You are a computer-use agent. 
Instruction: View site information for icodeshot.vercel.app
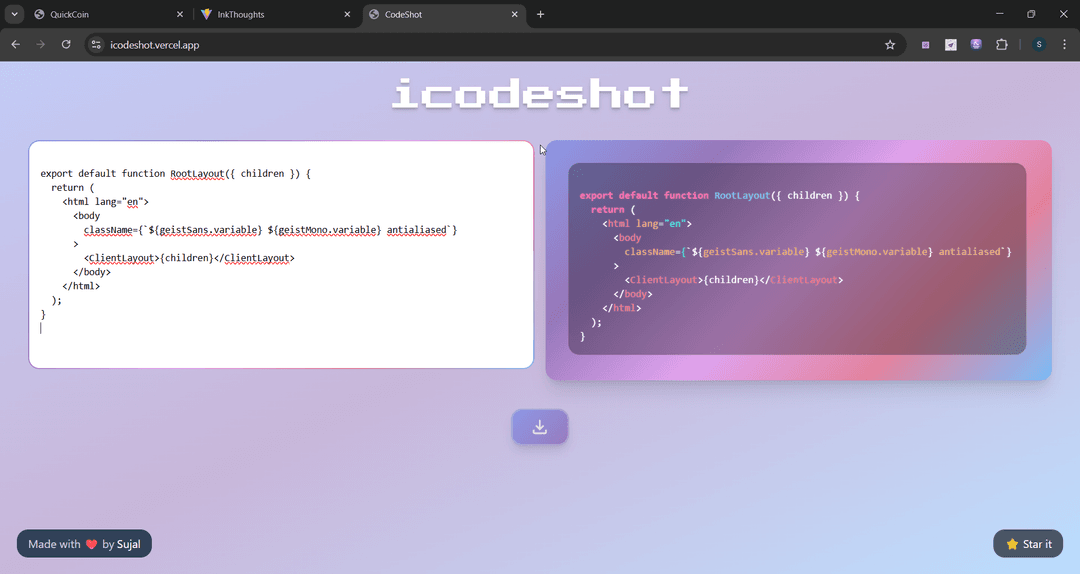pyautogui.click(x=96, y=45)
